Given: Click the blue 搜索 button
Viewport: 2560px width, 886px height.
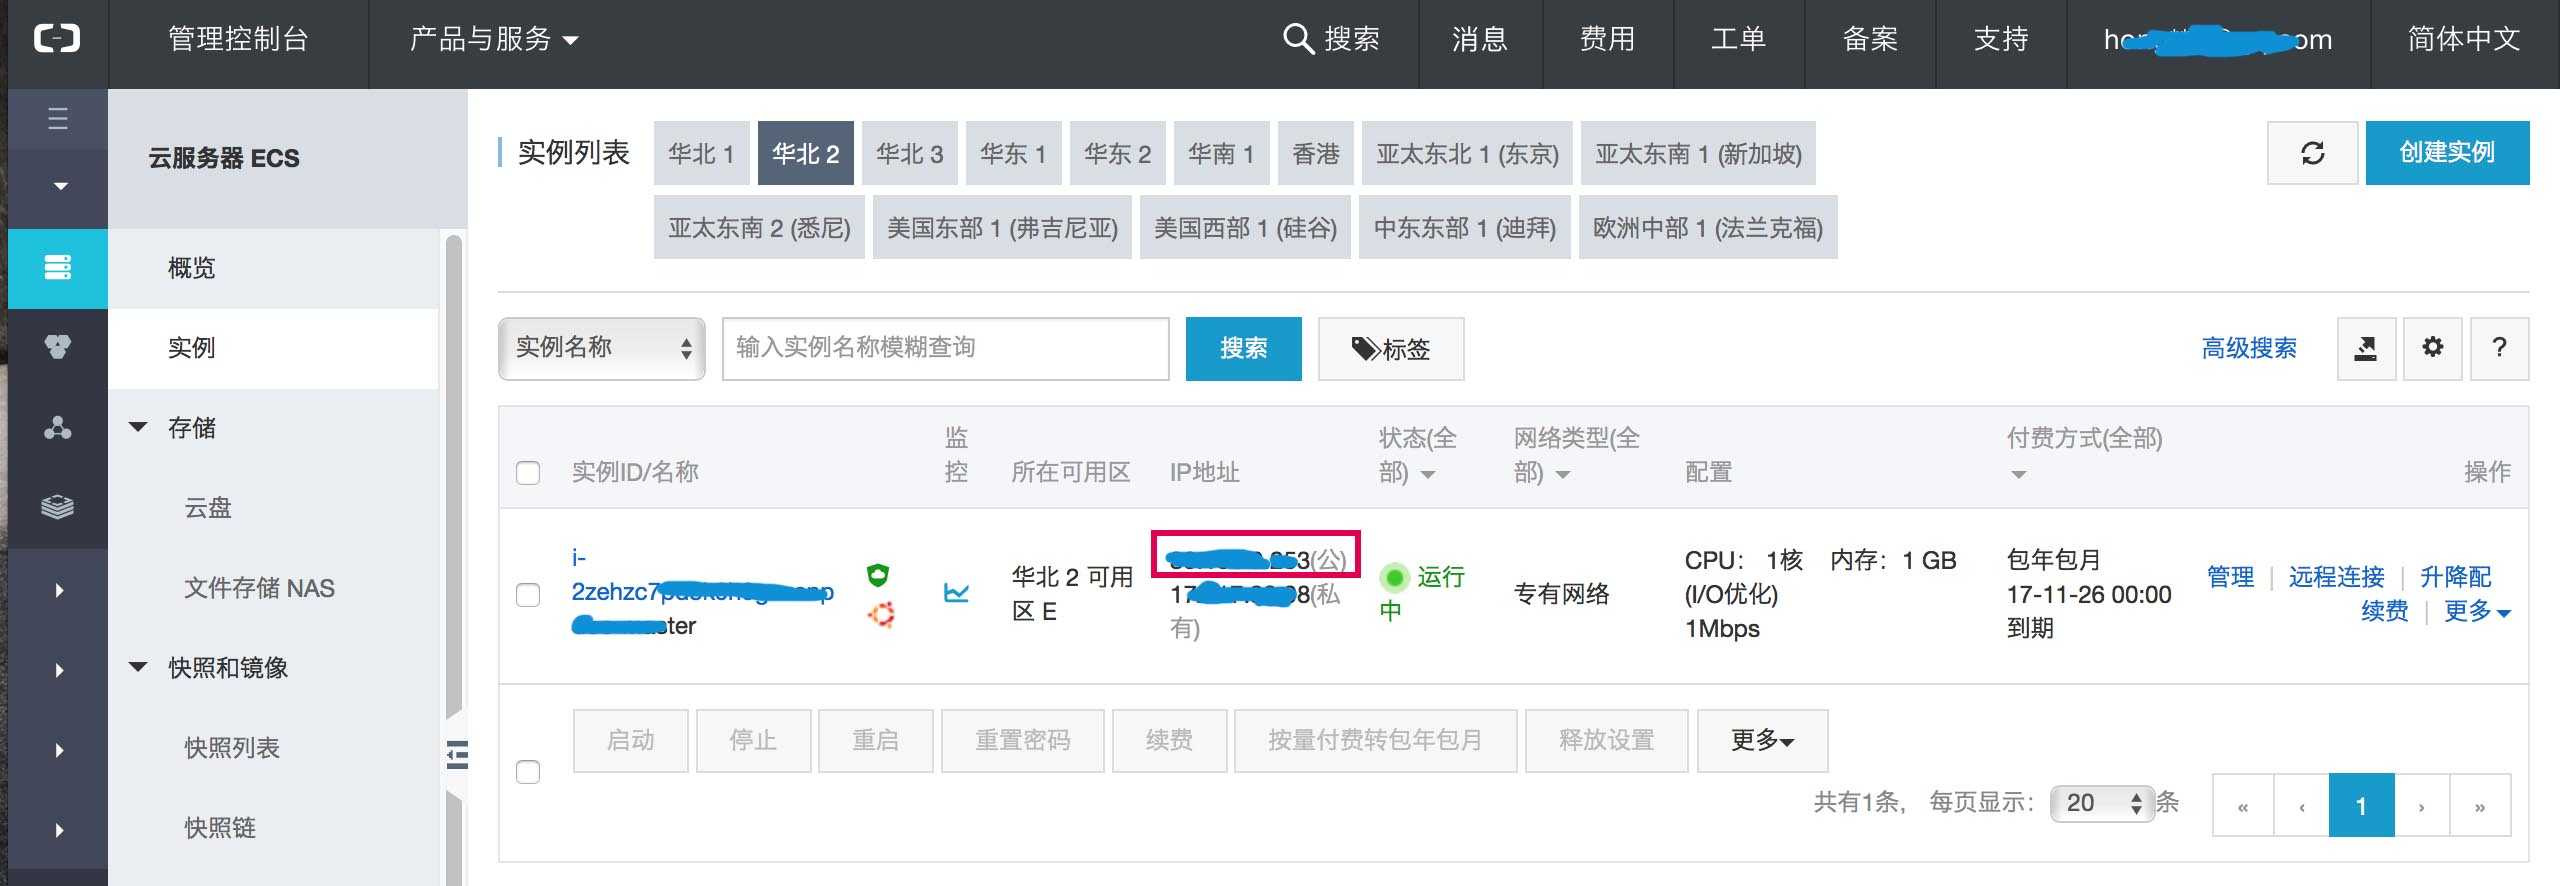Looking at the screenshot, I should [1243, 348].
